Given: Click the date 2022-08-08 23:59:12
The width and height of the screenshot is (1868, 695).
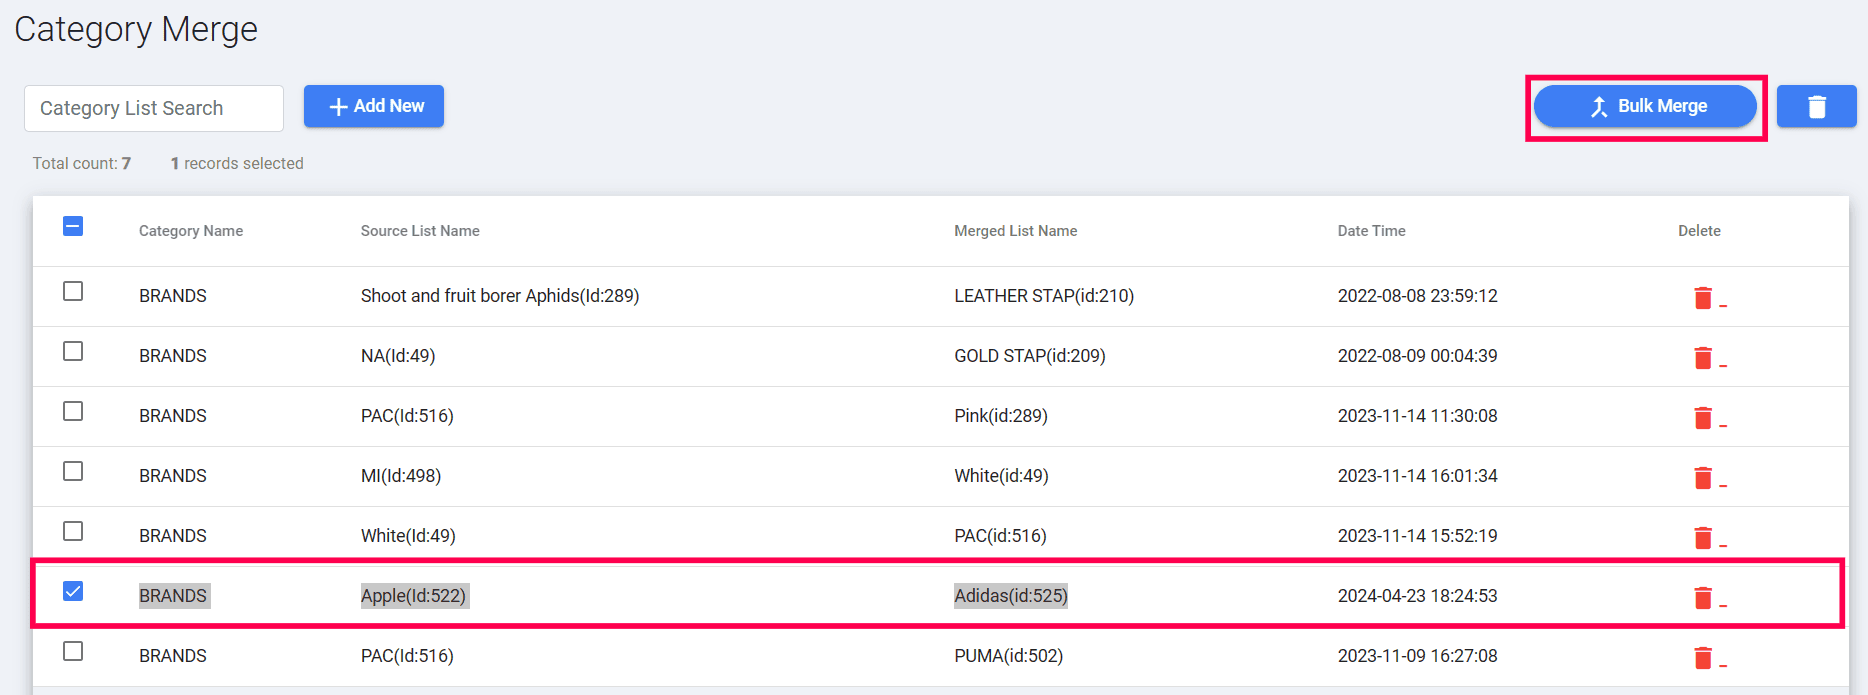Looking at the screenshot, I should (x=1418, y=296).
